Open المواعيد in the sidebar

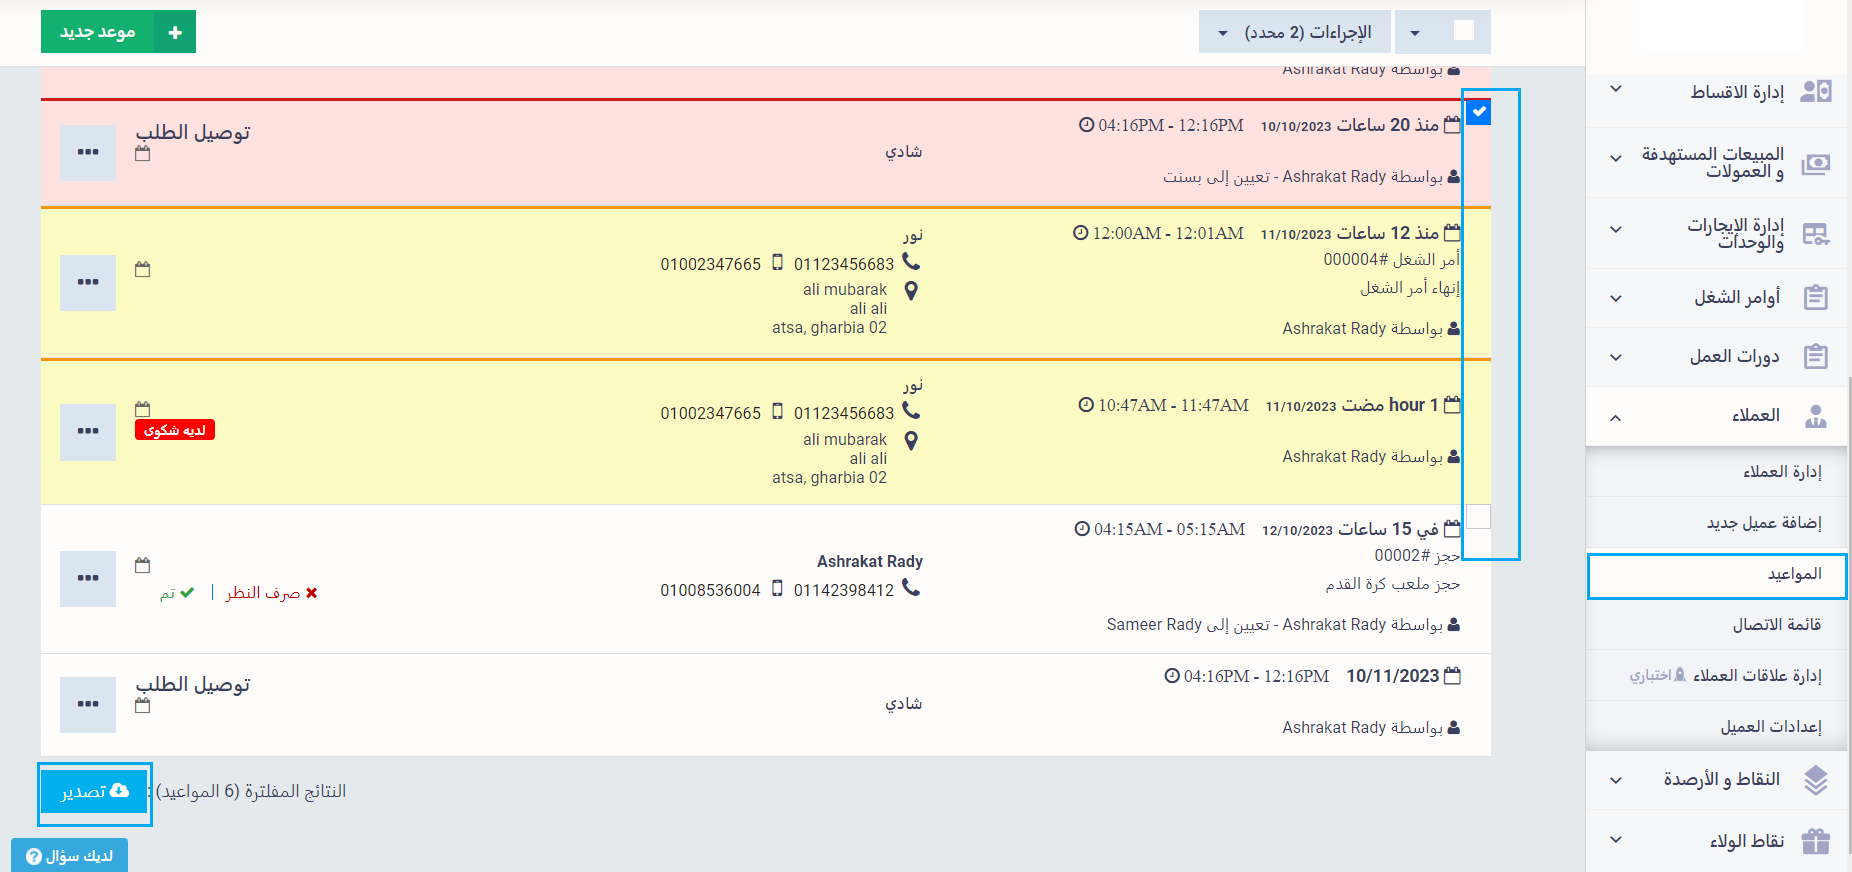1794,574
